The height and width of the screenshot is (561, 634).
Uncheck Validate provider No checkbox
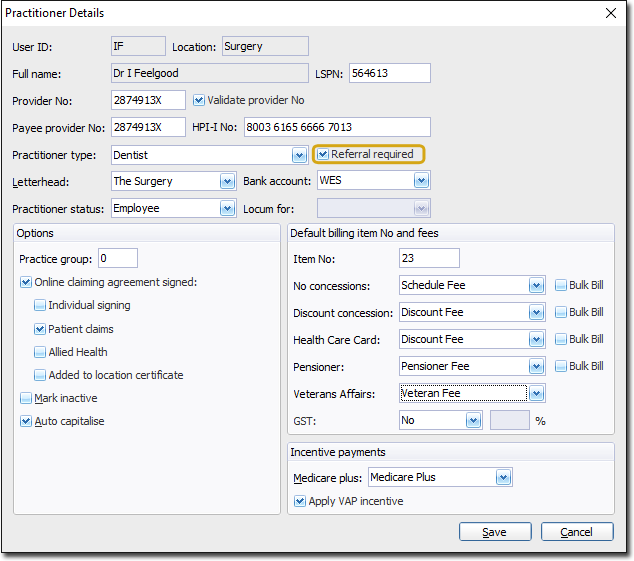(x=199, y=100)
